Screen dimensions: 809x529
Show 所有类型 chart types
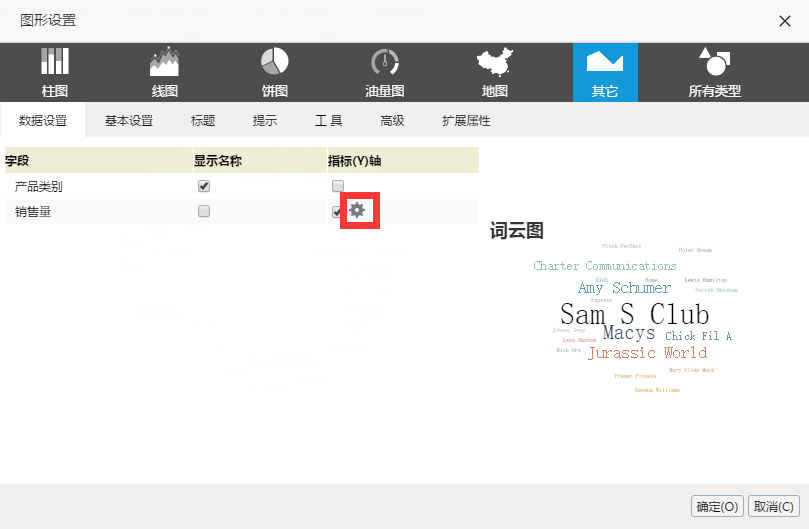[715, 72]
